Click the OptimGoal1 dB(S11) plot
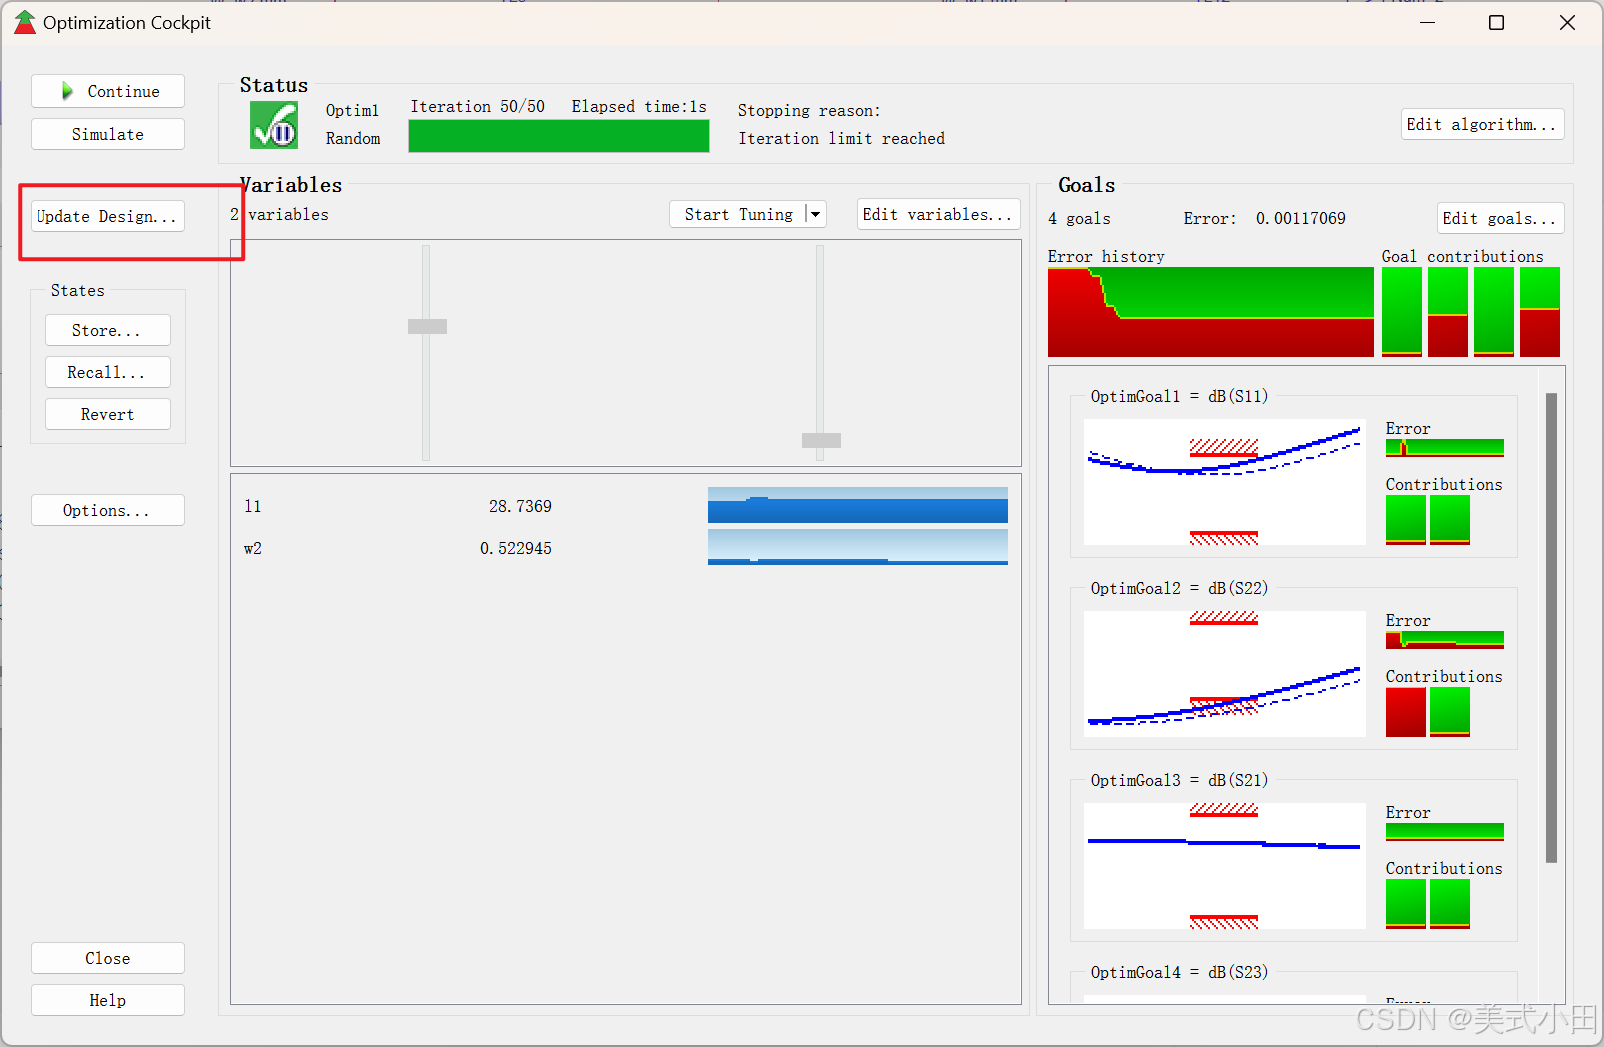This screenshot has width=1604, height=1047. pyautogui.click(x=1225, y=482)
